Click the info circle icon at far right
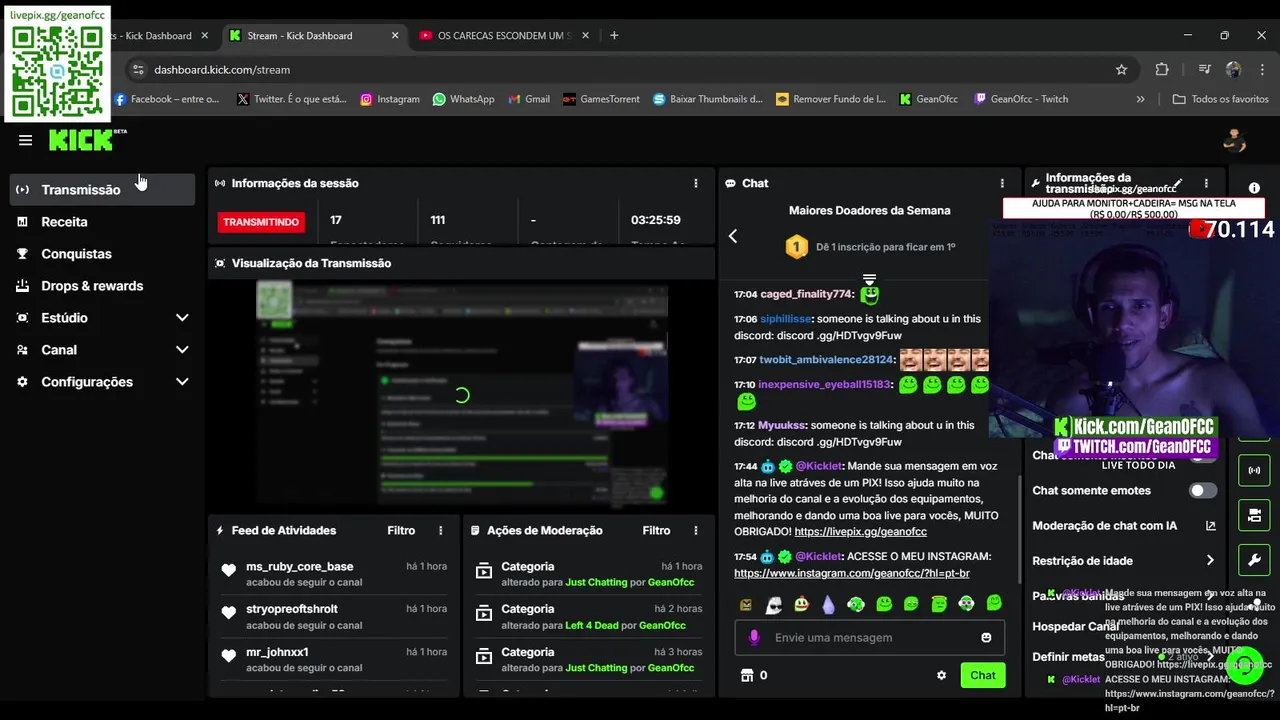Viewport: 1280px width, 720px height. click(x=1254, y=188)
